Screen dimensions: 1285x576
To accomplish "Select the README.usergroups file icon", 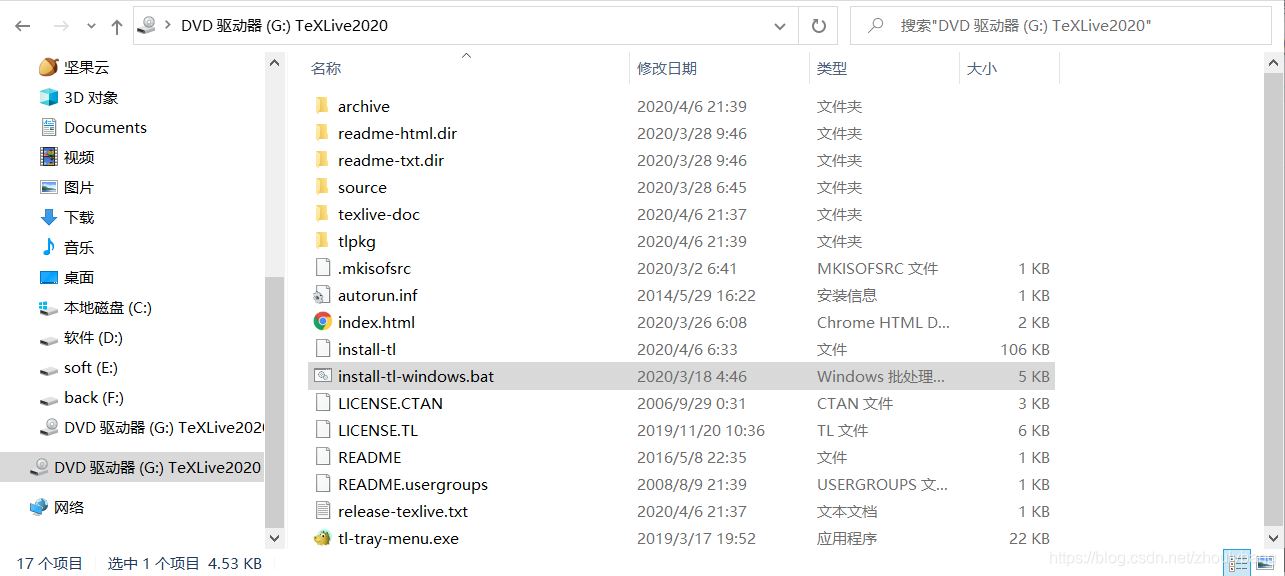I will coord(322,484).
